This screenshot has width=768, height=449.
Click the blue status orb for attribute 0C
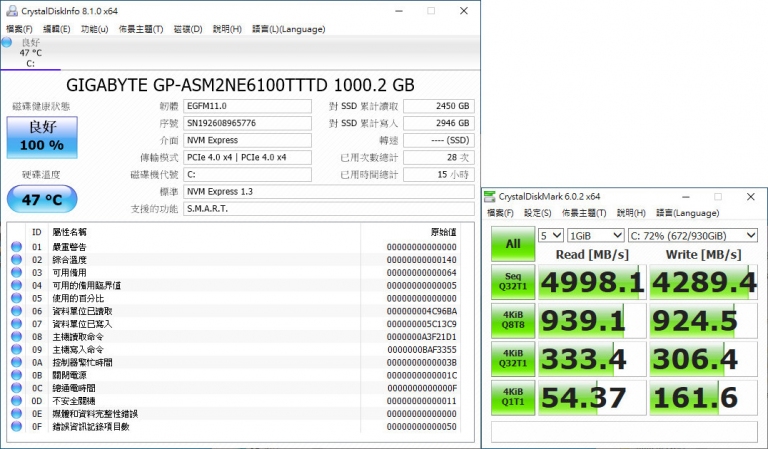pos(17,388)
